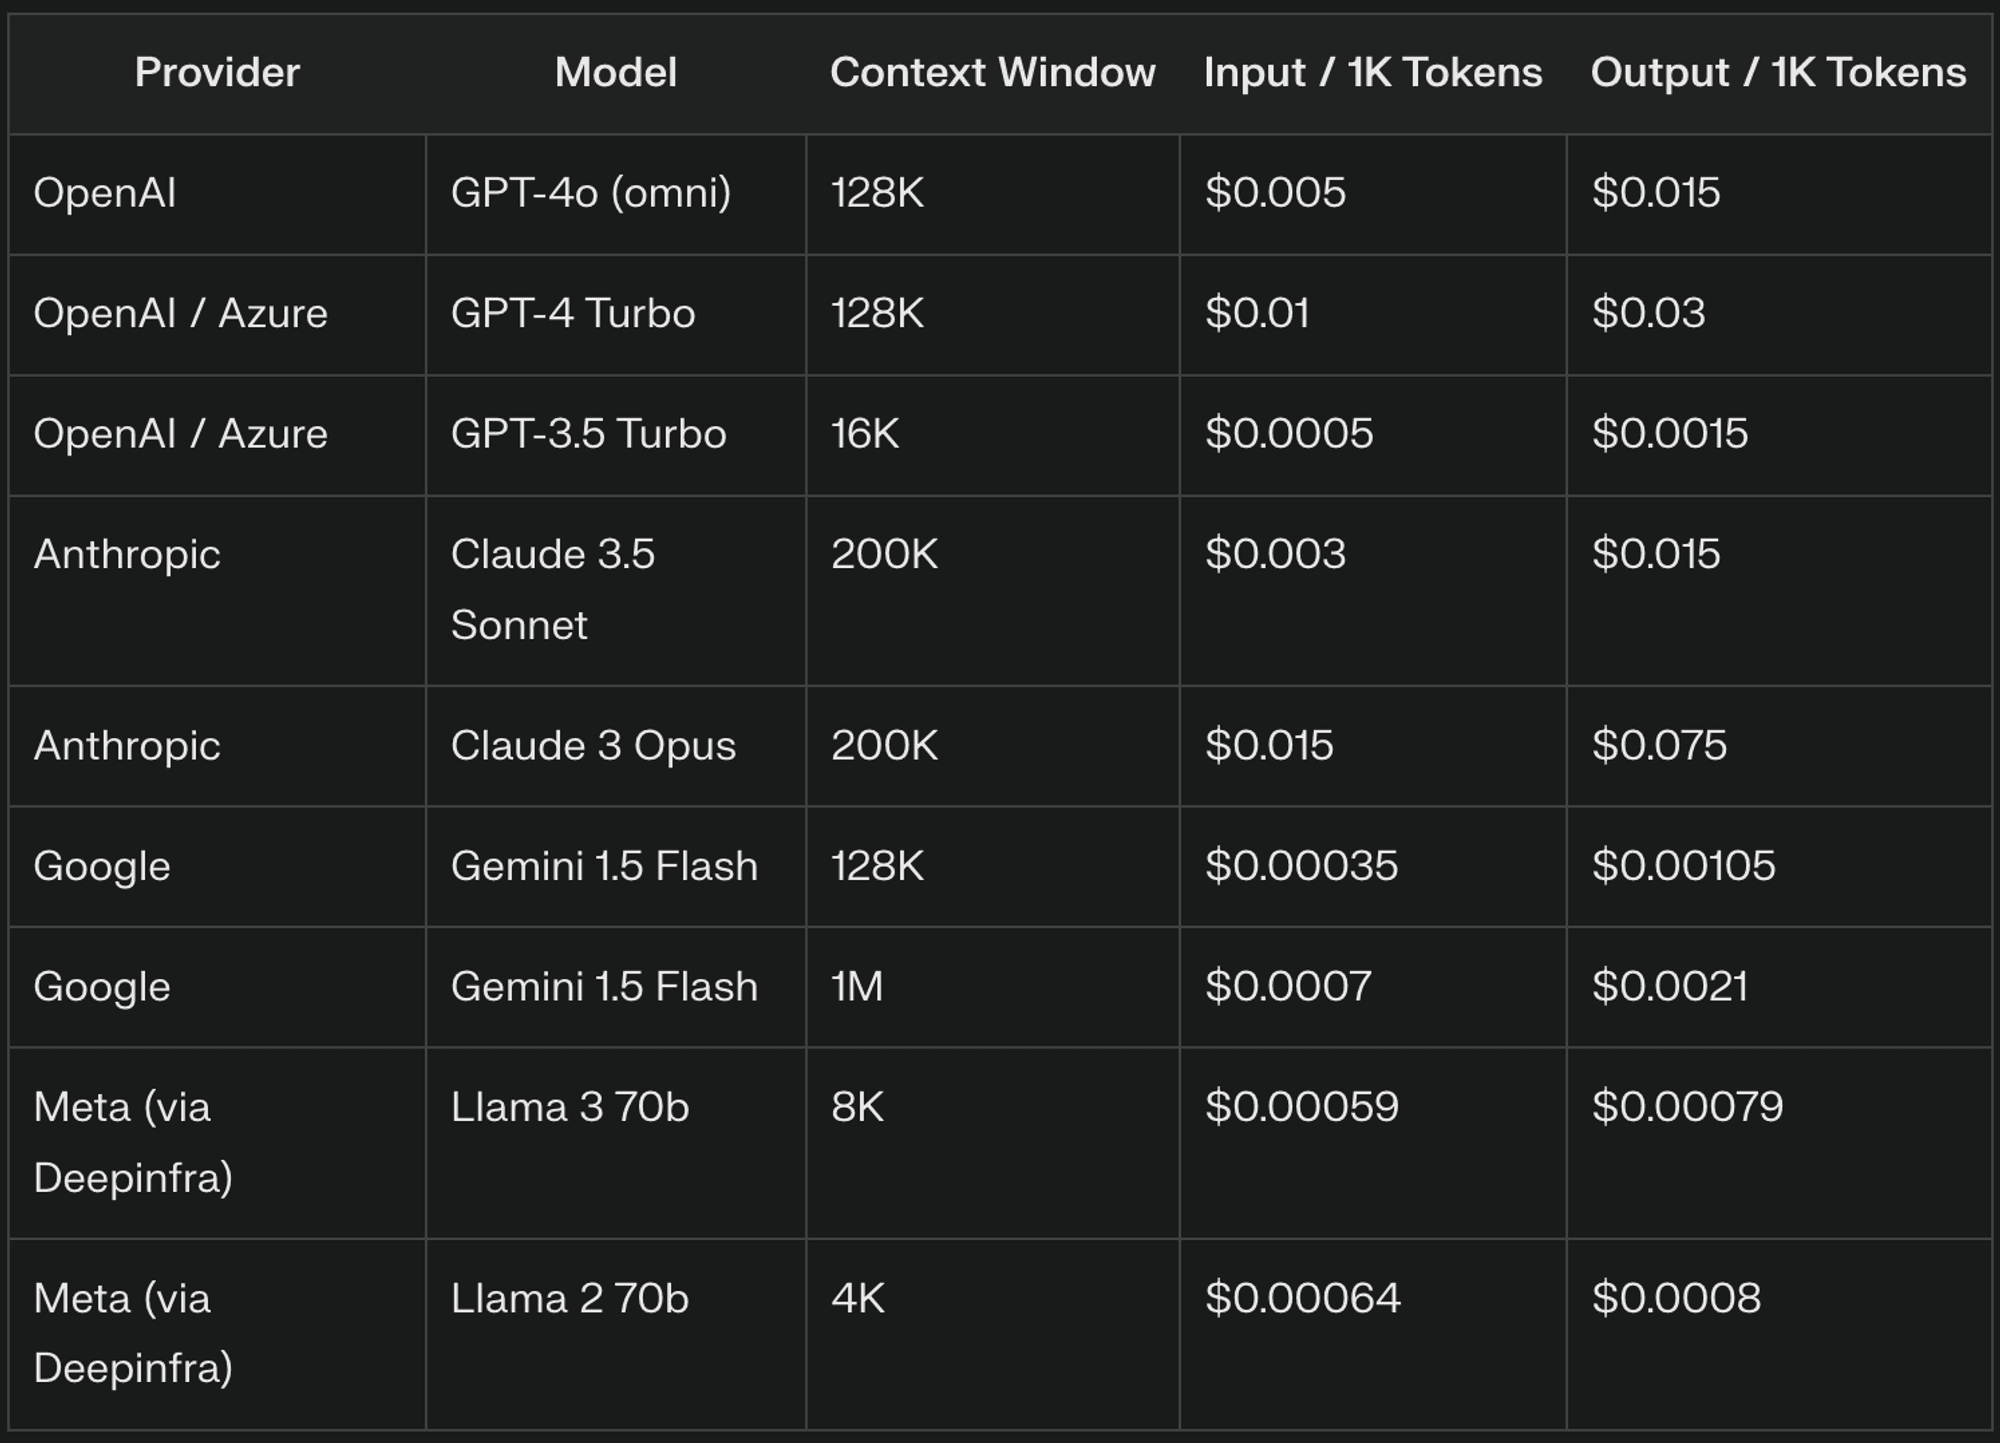2000x1443 pixels.
Task: Select the Claude 3.5 Sonnet cell
Action: click(x=616, y=590)
